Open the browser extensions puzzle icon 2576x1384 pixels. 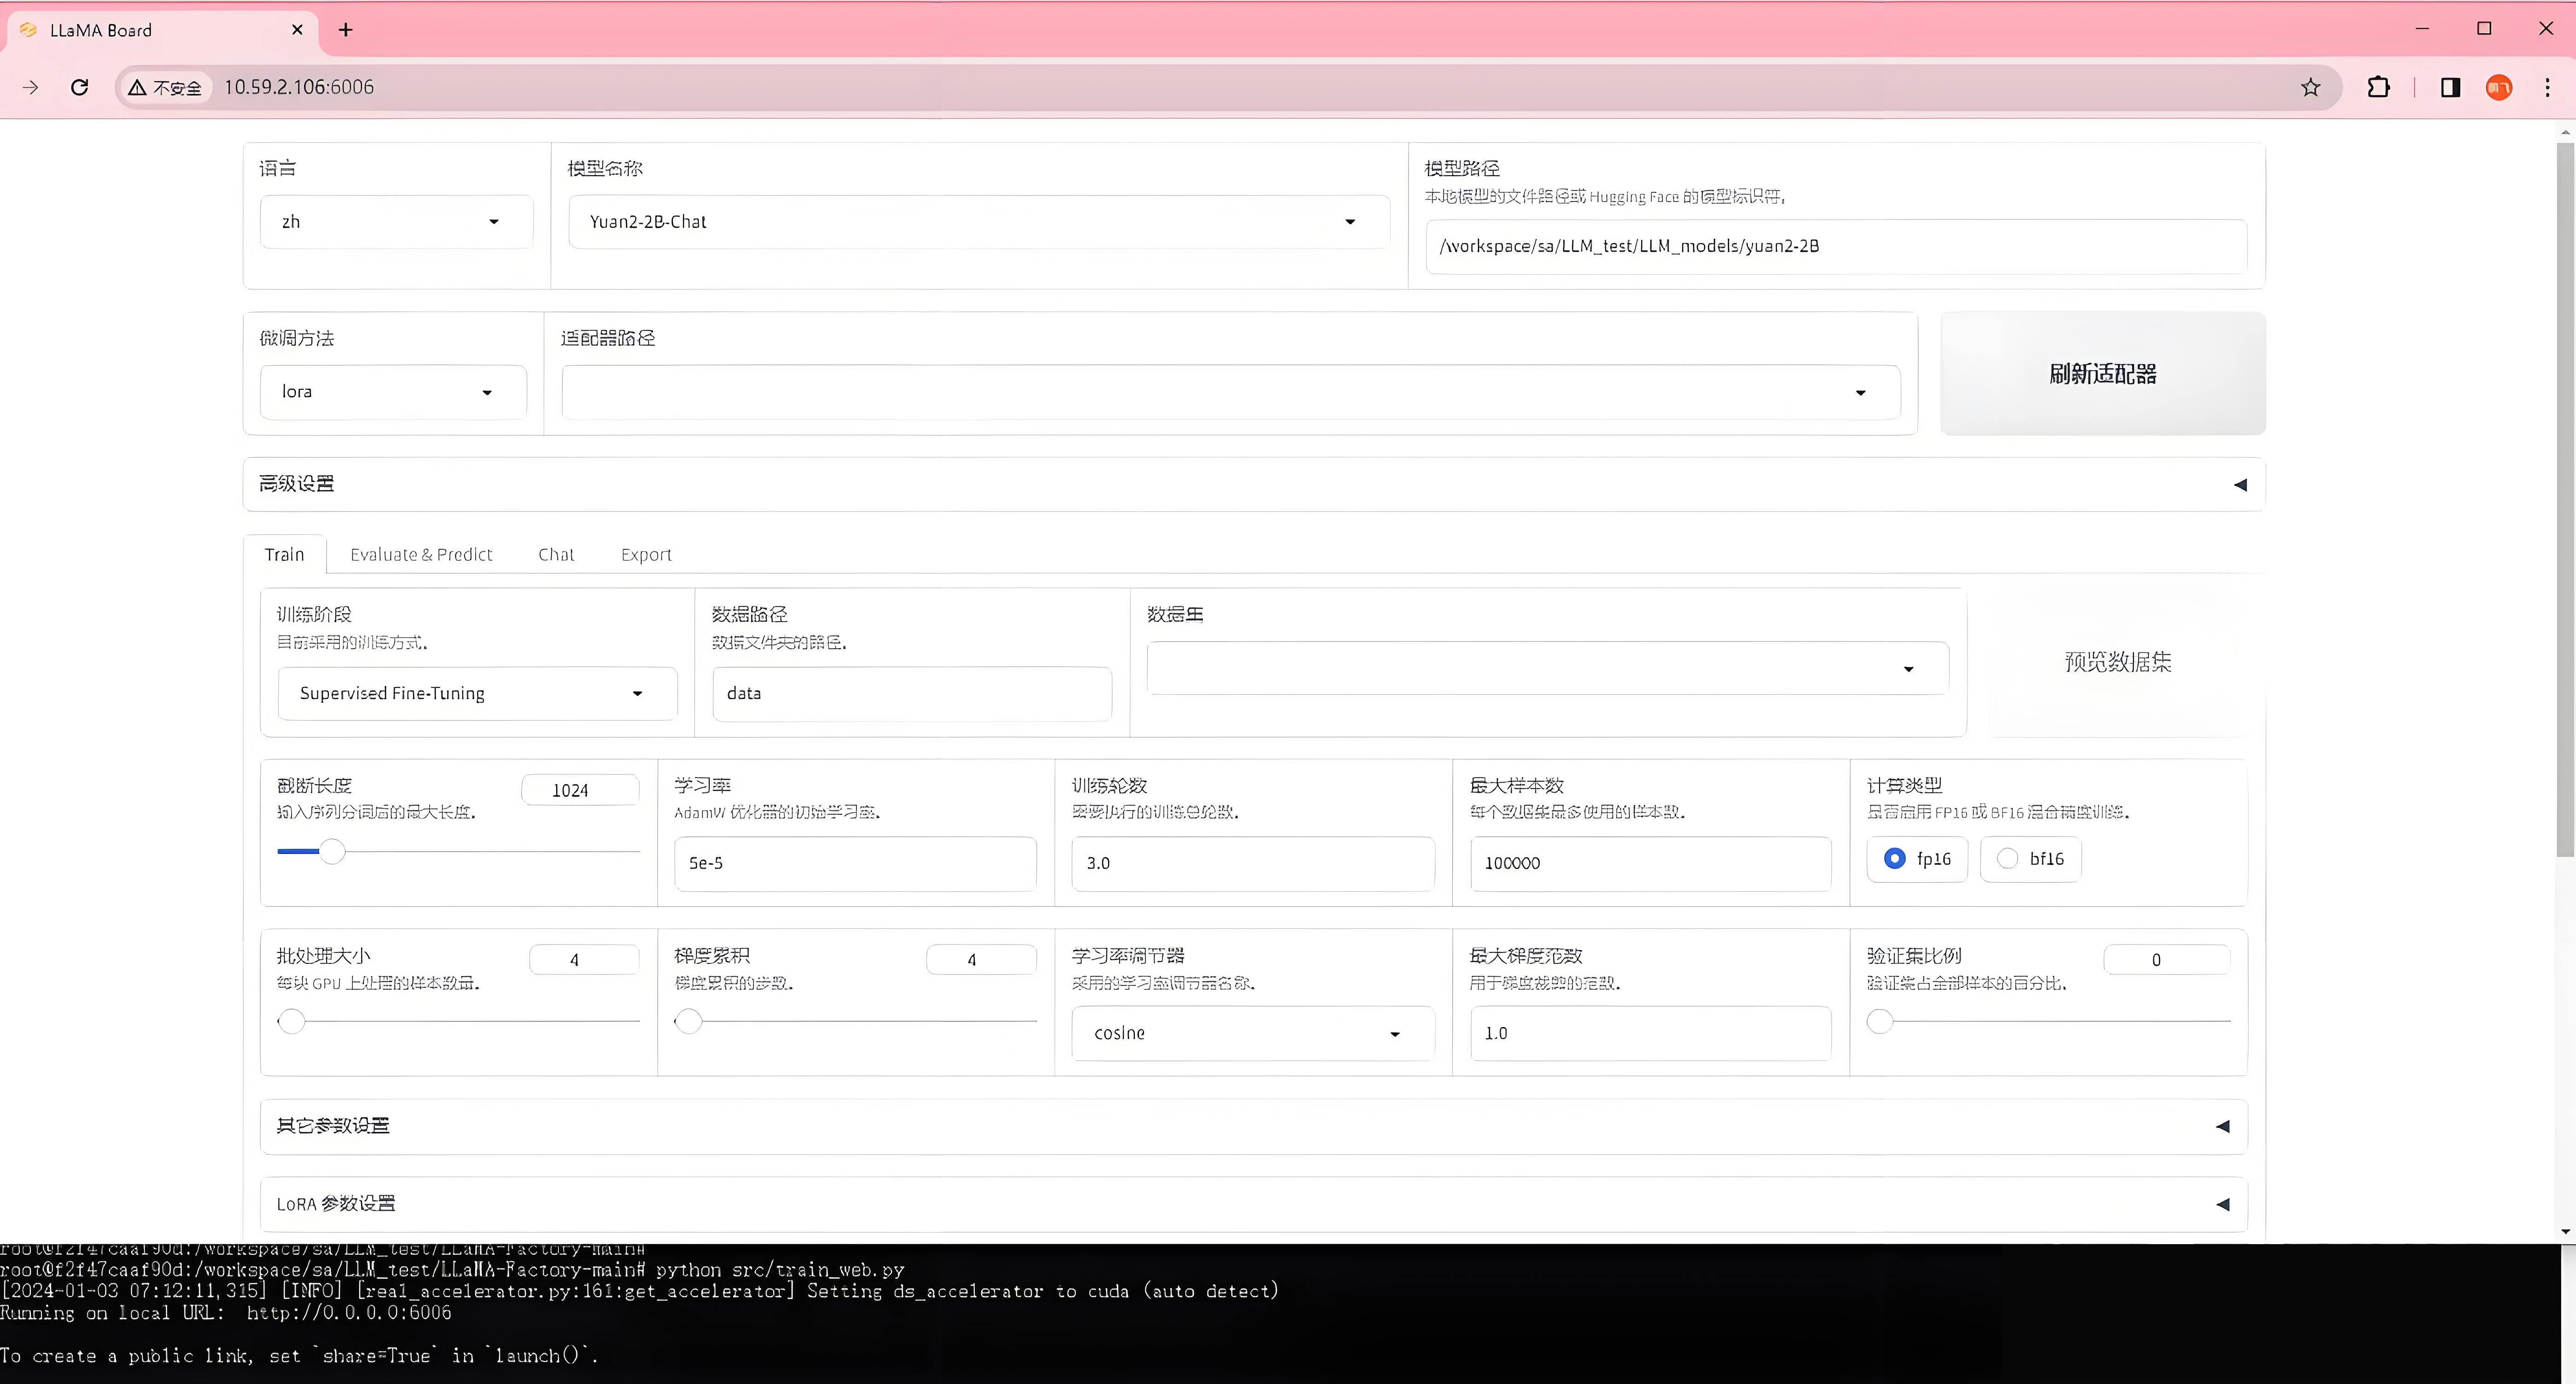(x=2379, y=87)
